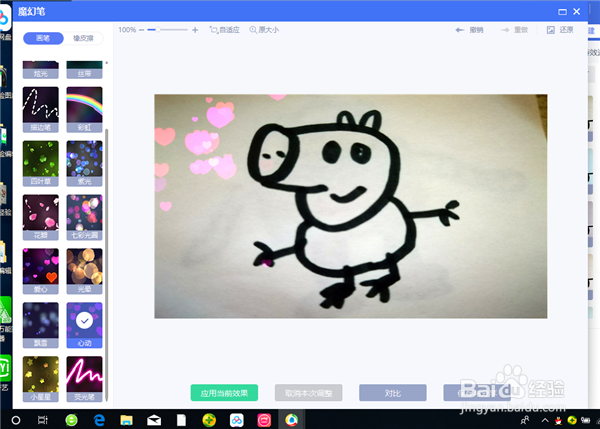
Task: Open the Windows search circle
Action: pyautogui.click(x=16, y=420)
